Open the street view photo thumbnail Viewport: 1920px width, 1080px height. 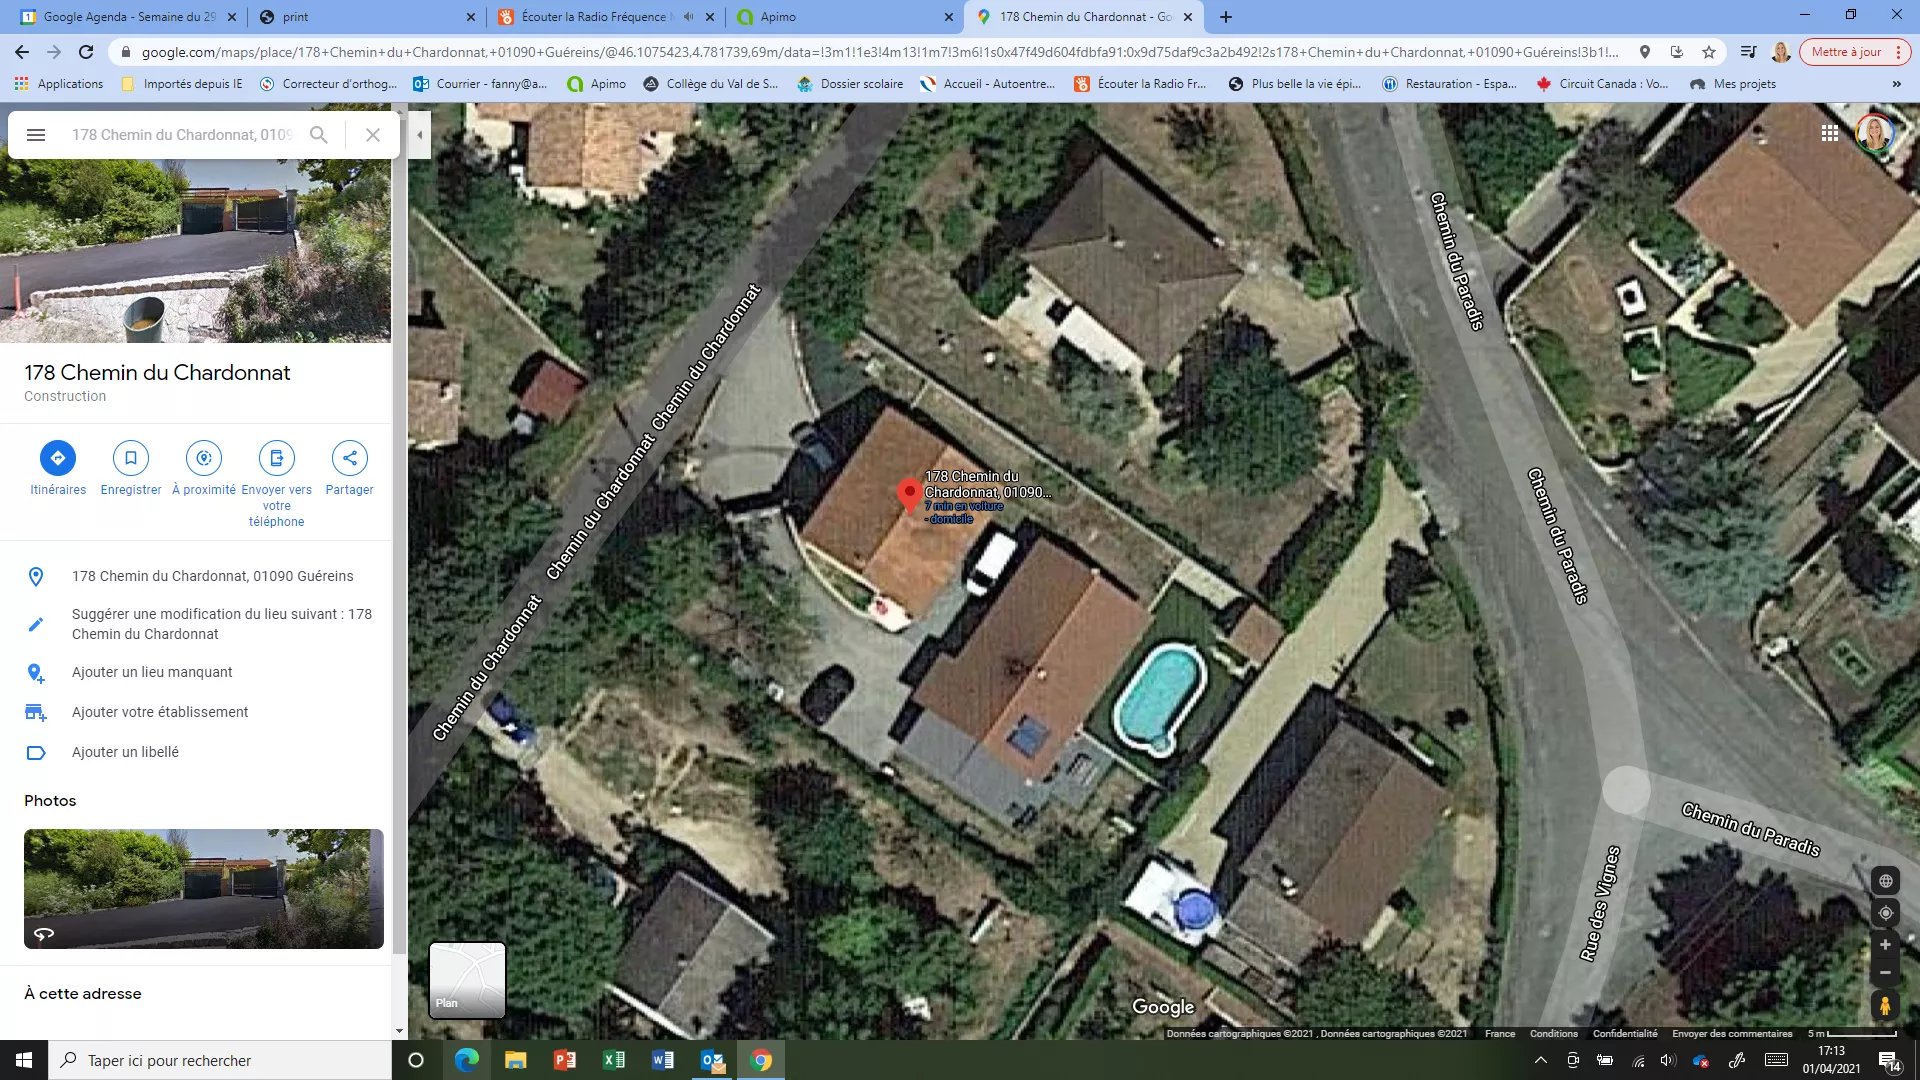(x=204, y=889)
